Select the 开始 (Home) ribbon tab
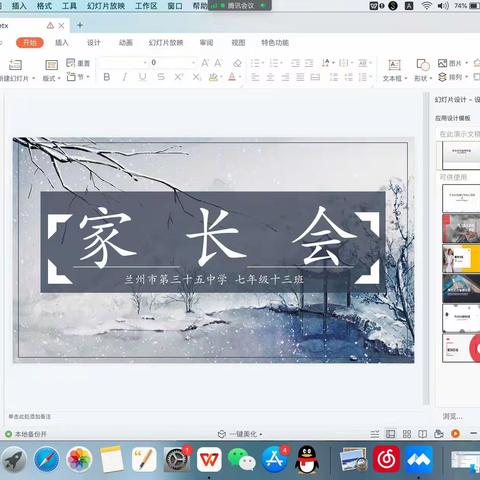Image resolution: width=480 pixels, height=480 pixels. coord(30,43)
